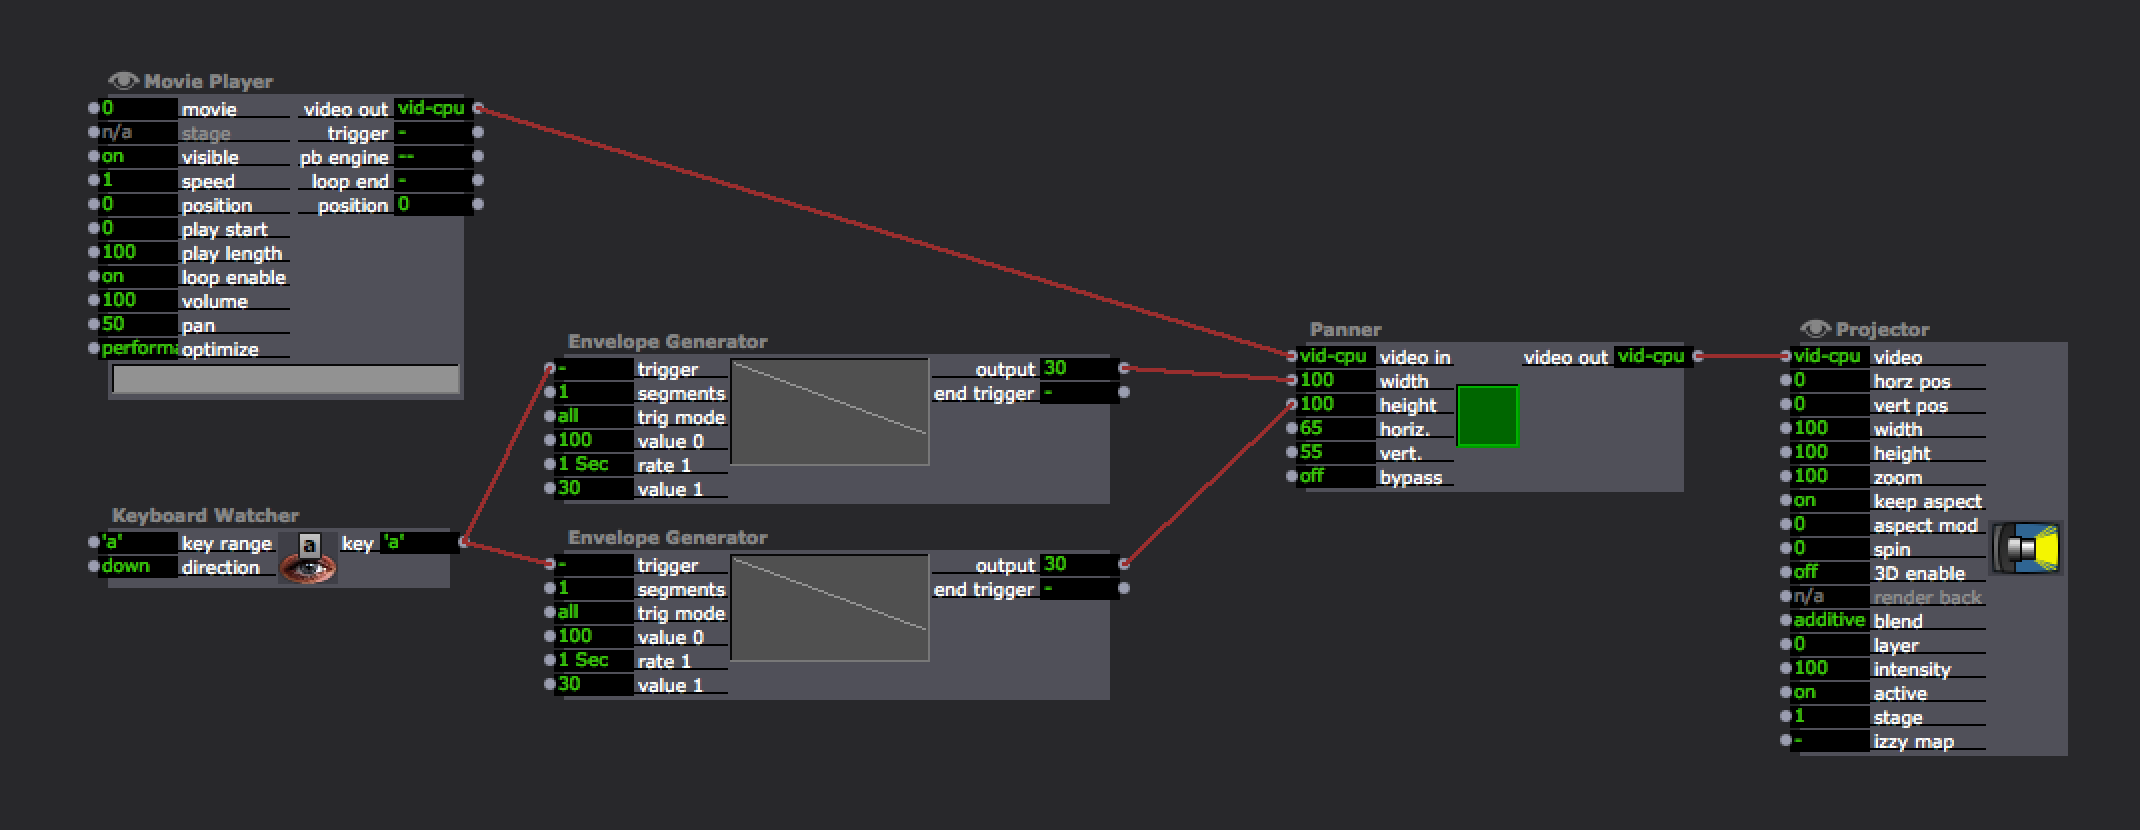Click Panner vert. value 55
2140x830 pixels.
click(x=1337, y=452)
